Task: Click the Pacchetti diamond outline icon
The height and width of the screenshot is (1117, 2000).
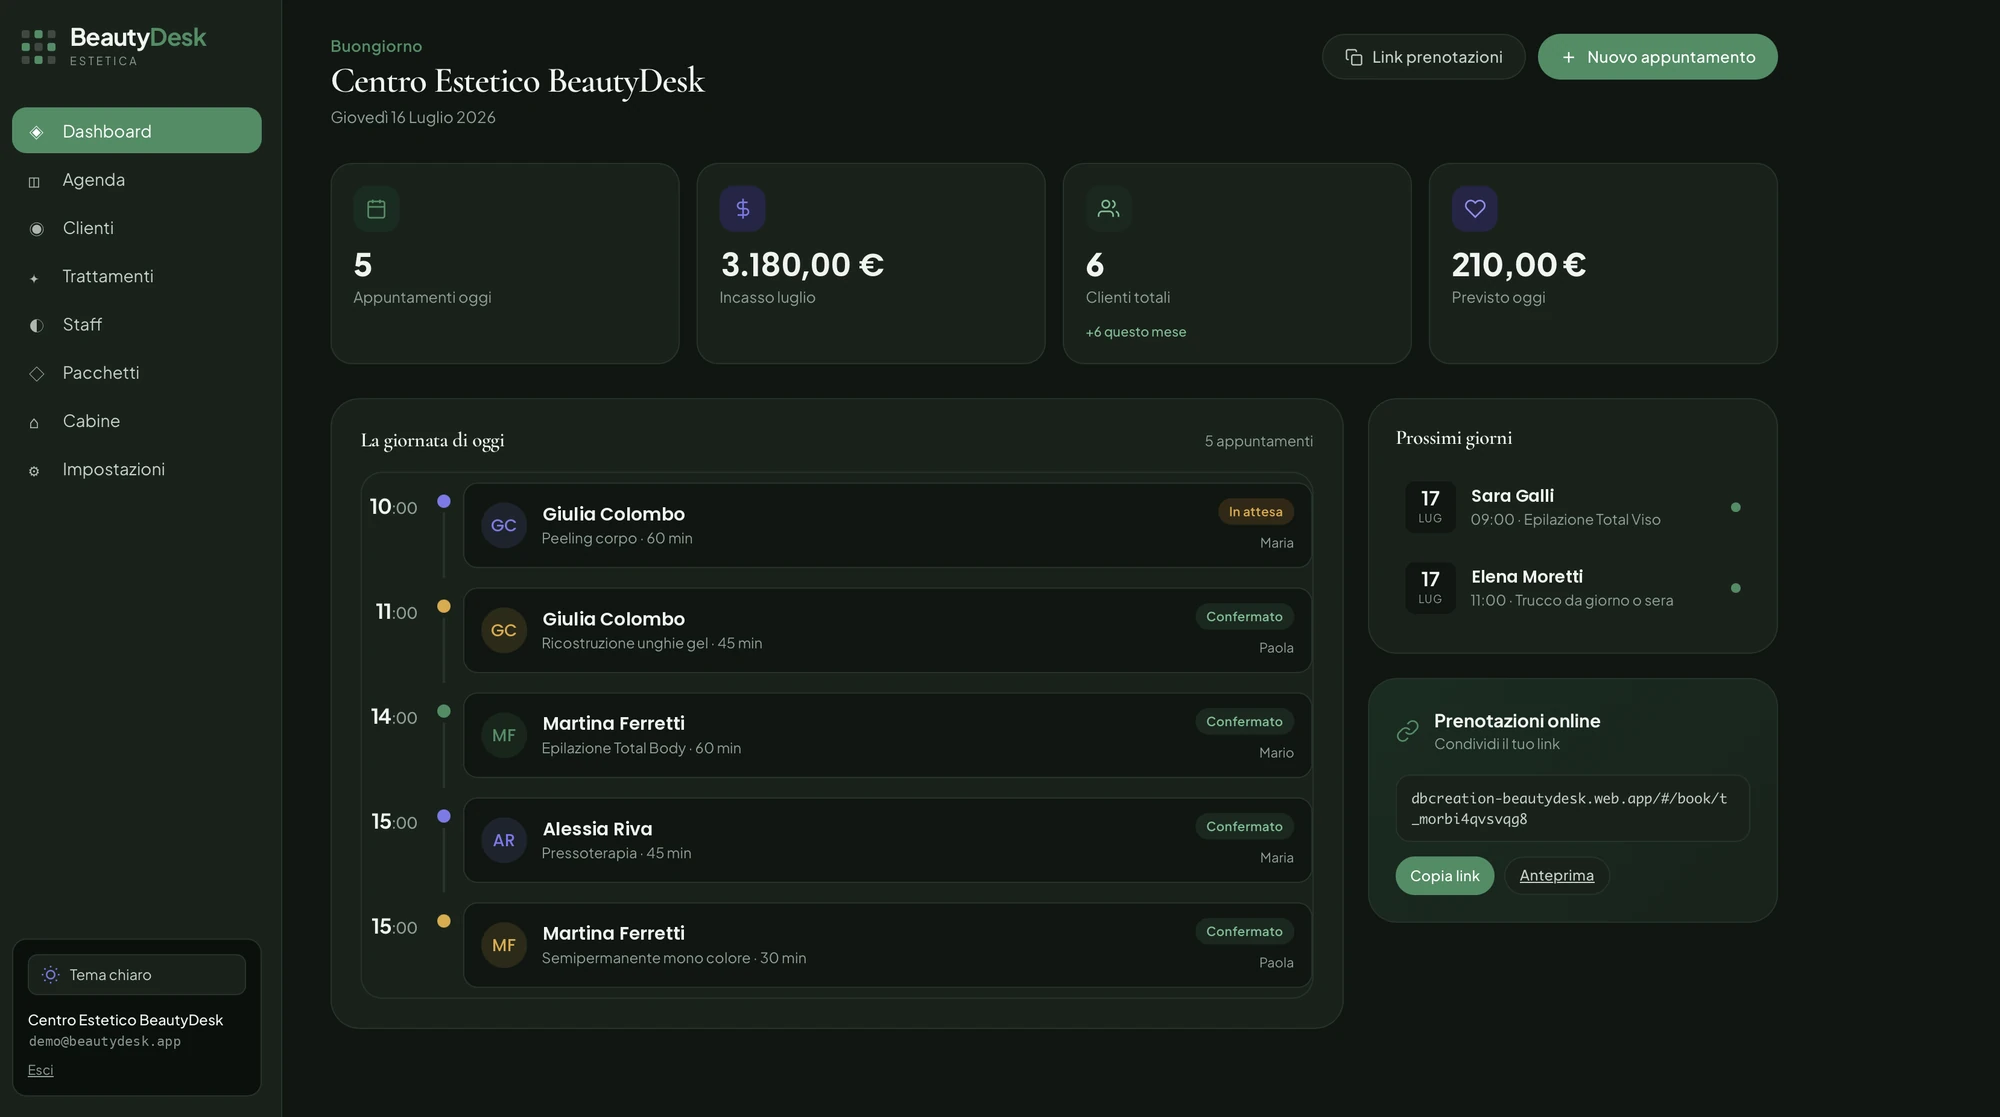Action: pos(36,374)
